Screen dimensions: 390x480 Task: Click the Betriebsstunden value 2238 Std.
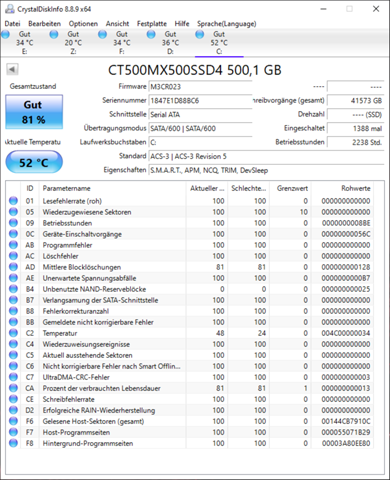pos(355,142)
